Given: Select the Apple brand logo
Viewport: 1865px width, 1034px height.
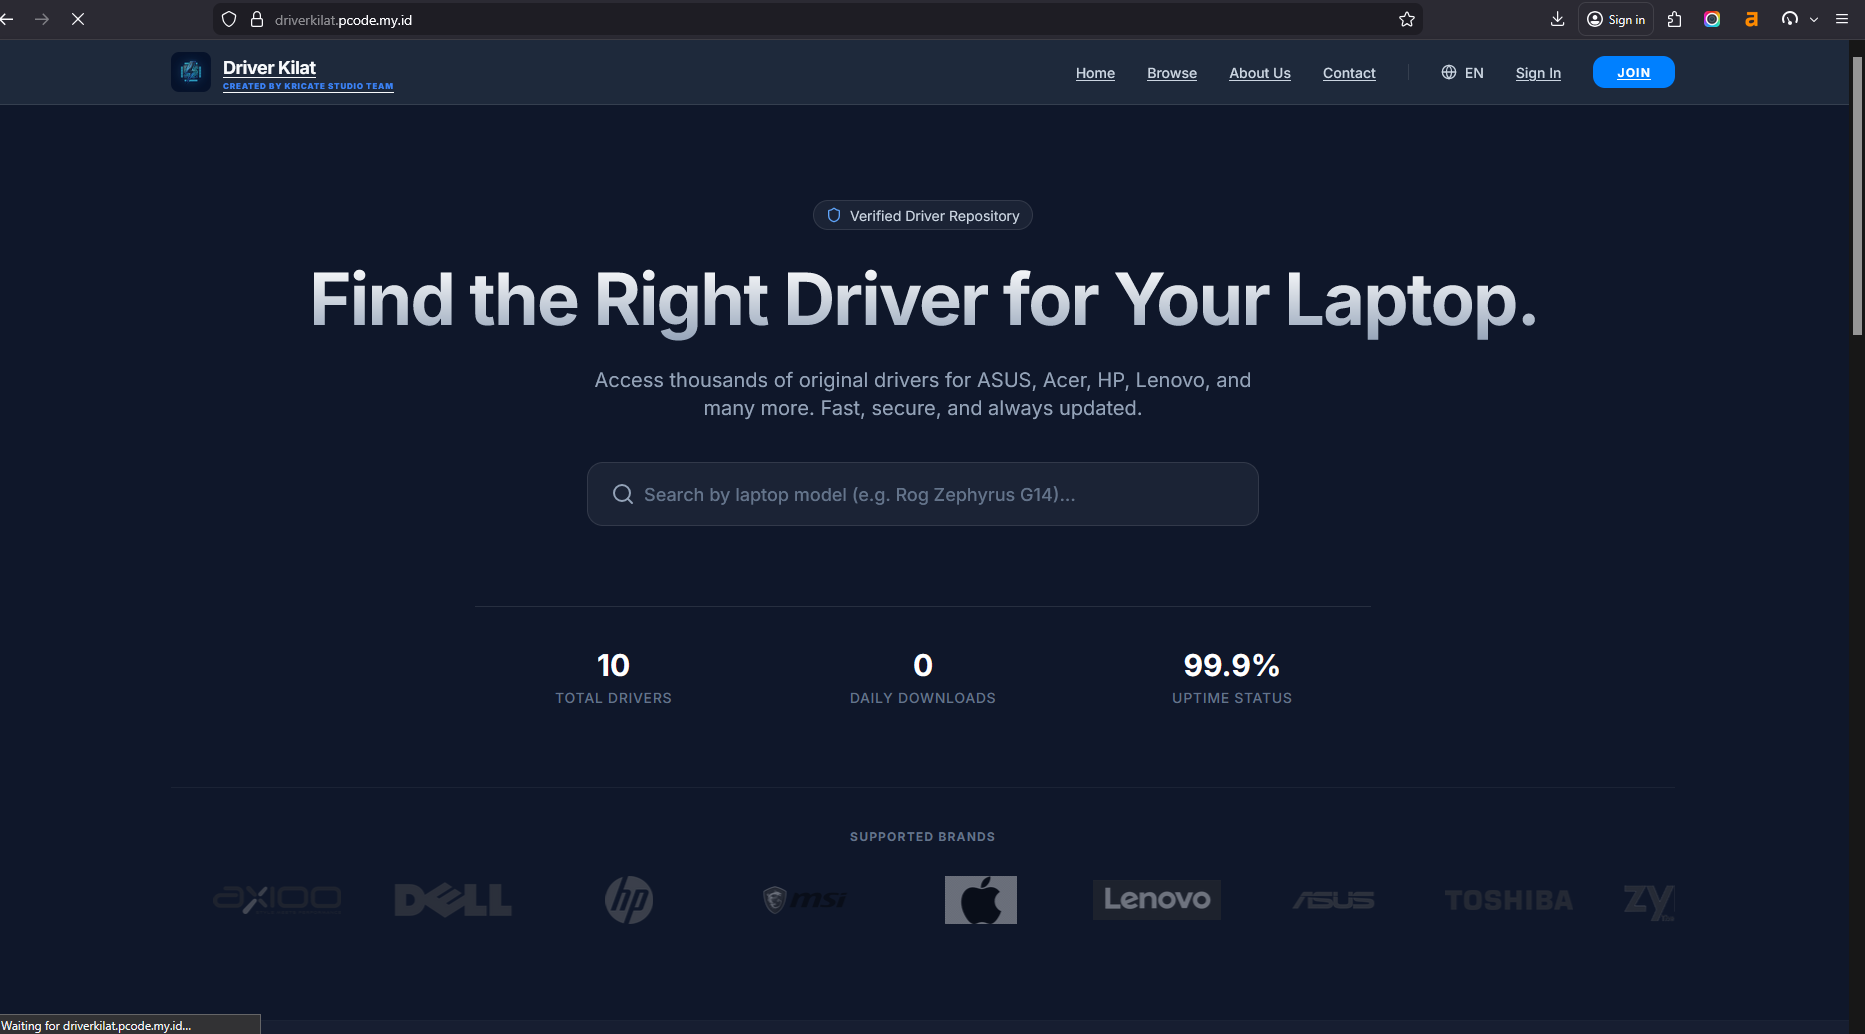Looking at the screenshot, I should (980, 899).
